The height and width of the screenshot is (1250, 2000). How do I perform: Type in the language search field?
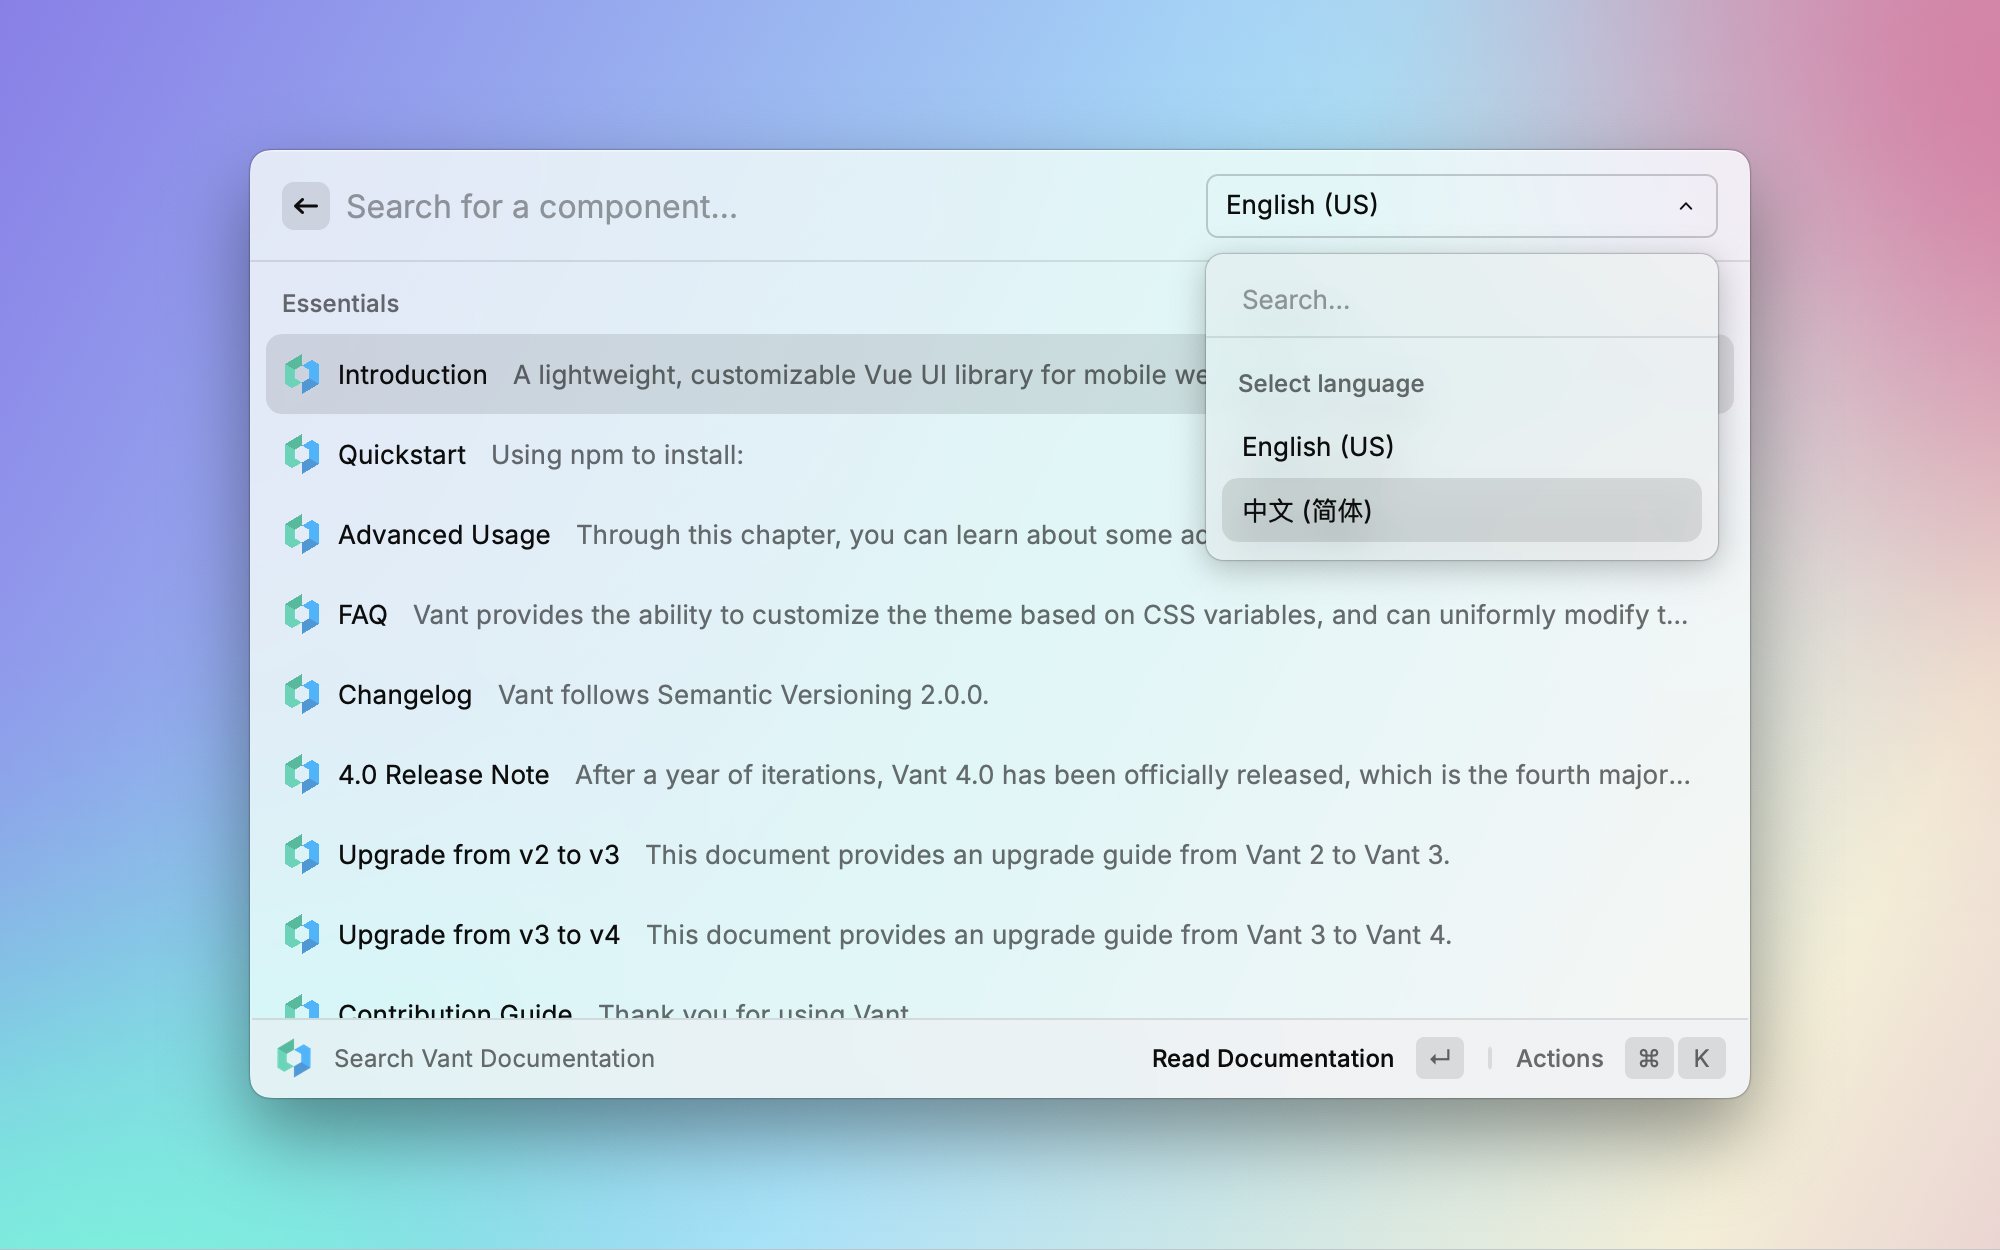tap(1461, 300)
